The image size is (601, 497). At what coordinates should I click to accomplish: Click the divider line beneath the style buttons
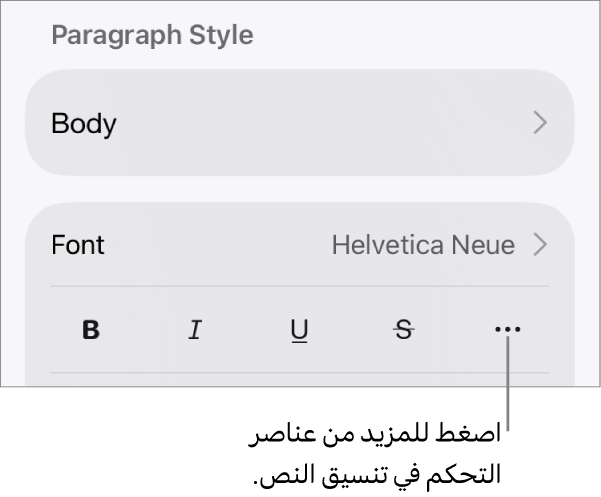pos(300,372)
